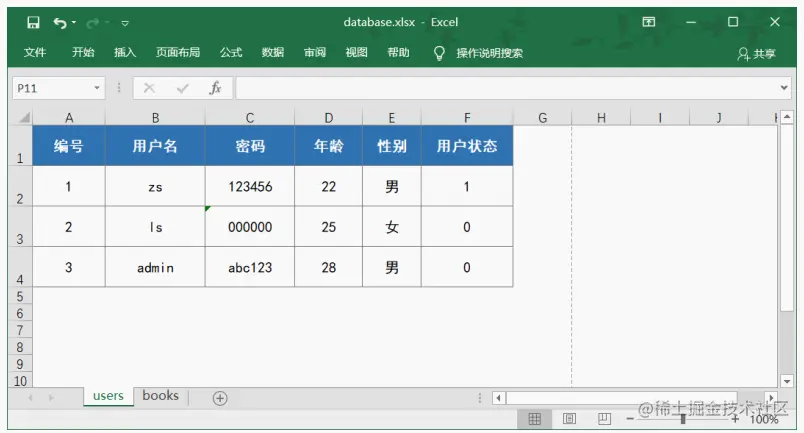Expand the Name Box dropdown arrow

(97, 88)
